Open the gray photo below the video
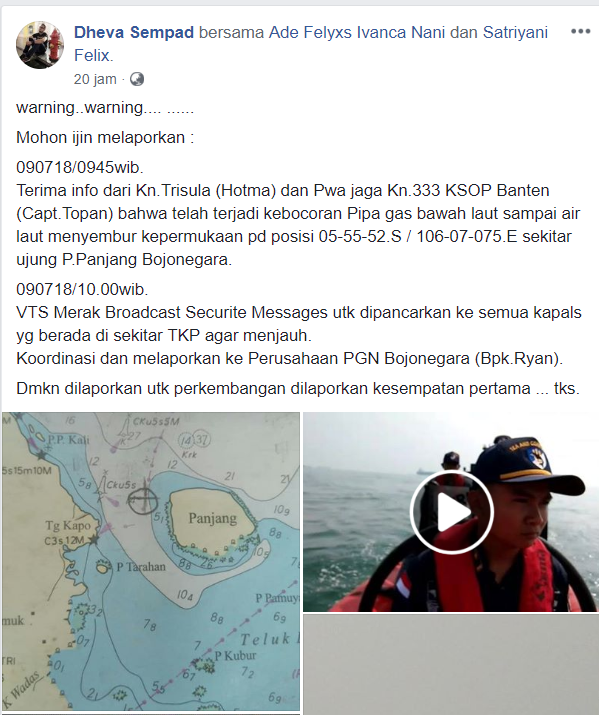The image size is (599, 715). coord(451,664)
